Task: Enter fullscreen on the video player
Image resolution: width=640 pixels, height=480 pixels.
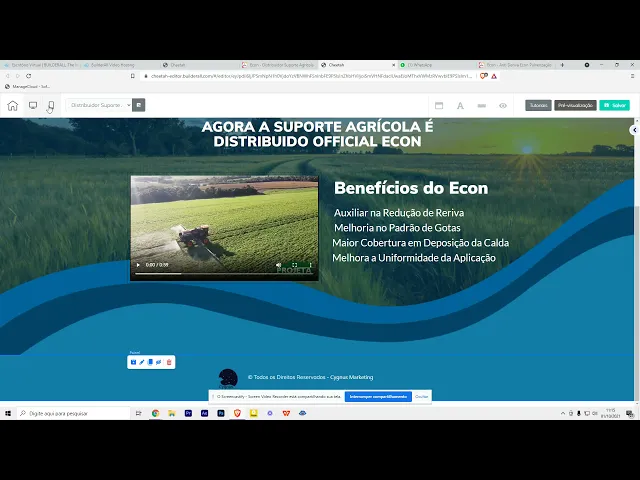Action: [294, 265]
